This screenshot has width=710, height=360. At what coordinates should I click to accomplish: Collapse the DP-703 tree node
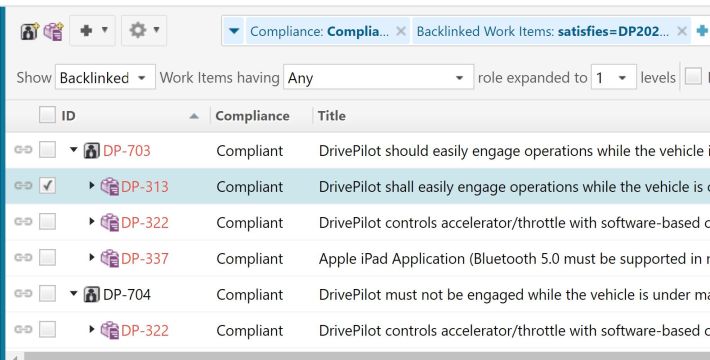(x=74, y=150)
